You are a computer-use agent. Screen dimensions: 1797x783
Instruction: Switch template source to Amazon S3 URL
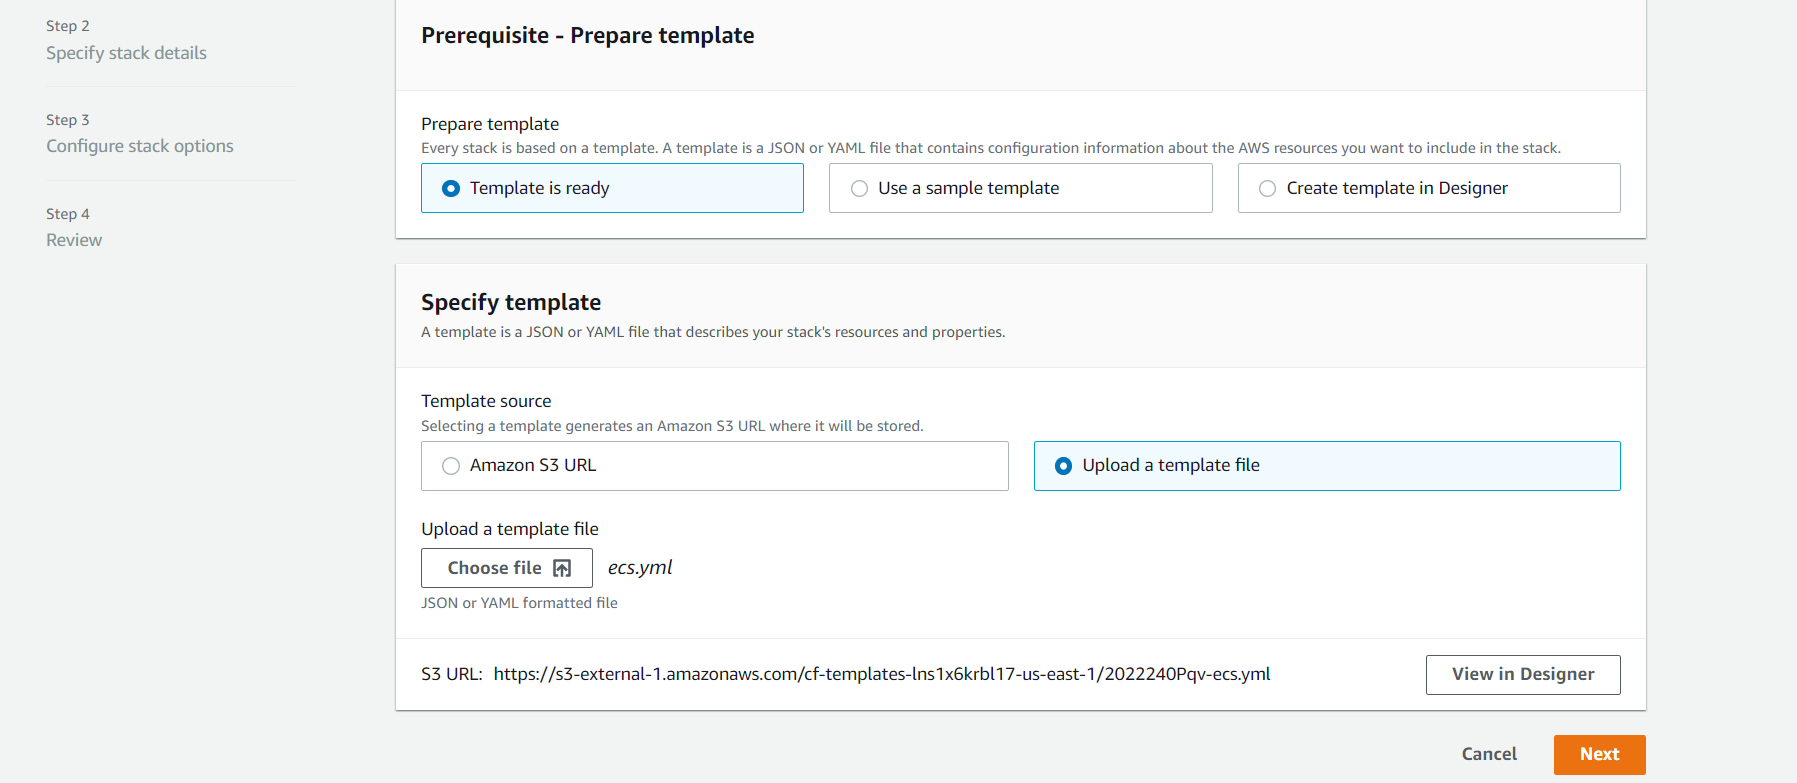pos(451,466)
